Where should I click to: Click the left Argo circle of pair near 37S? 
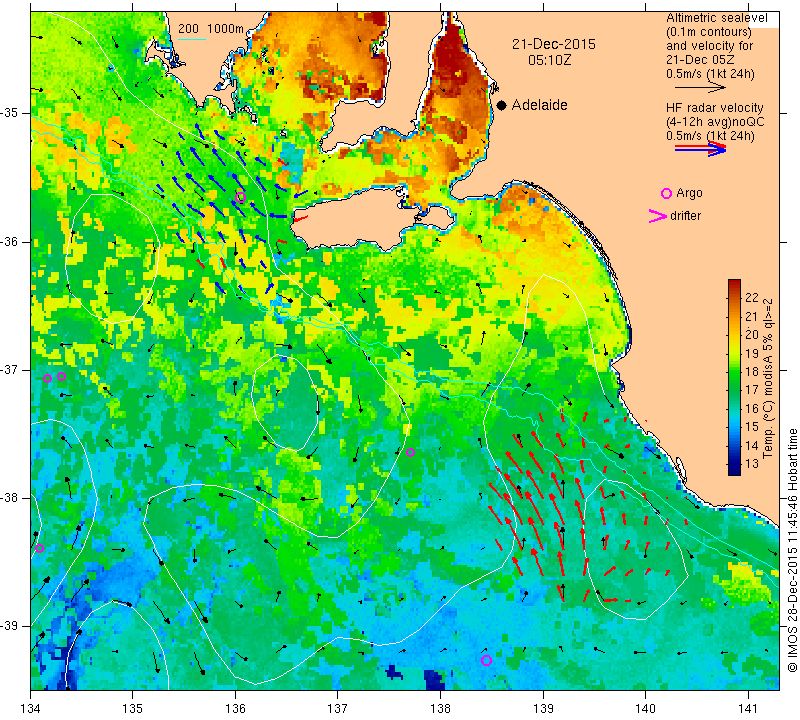47,378
